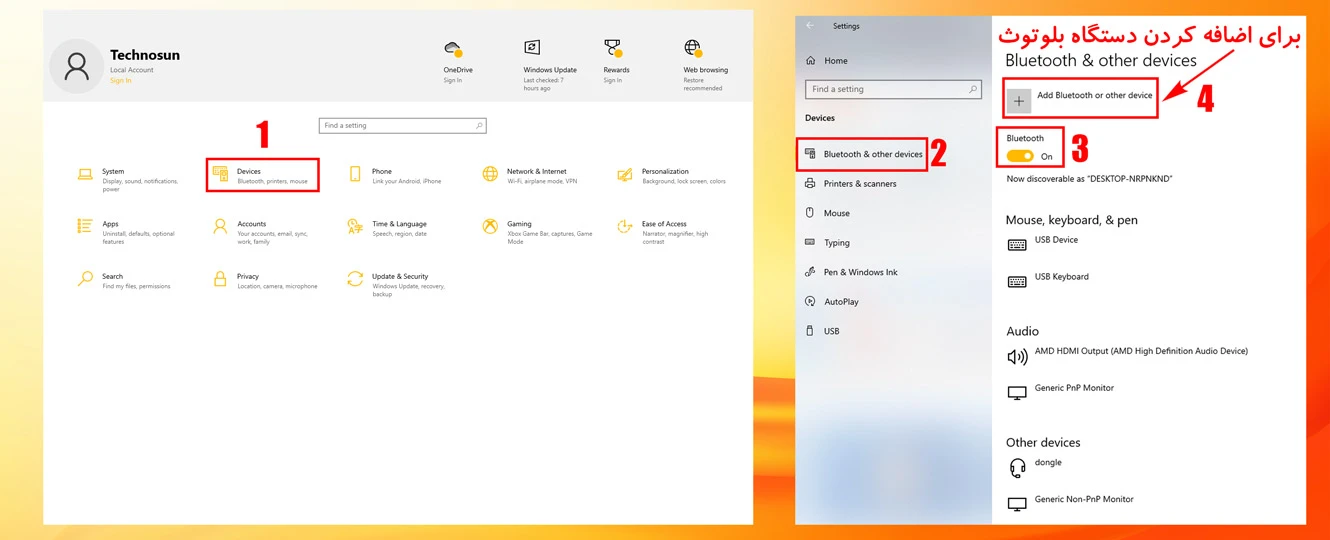Image resolution: width=1330 pixels, height=540 pixels.
Task: Open Update & Security icon
Action: pos(355,279)
